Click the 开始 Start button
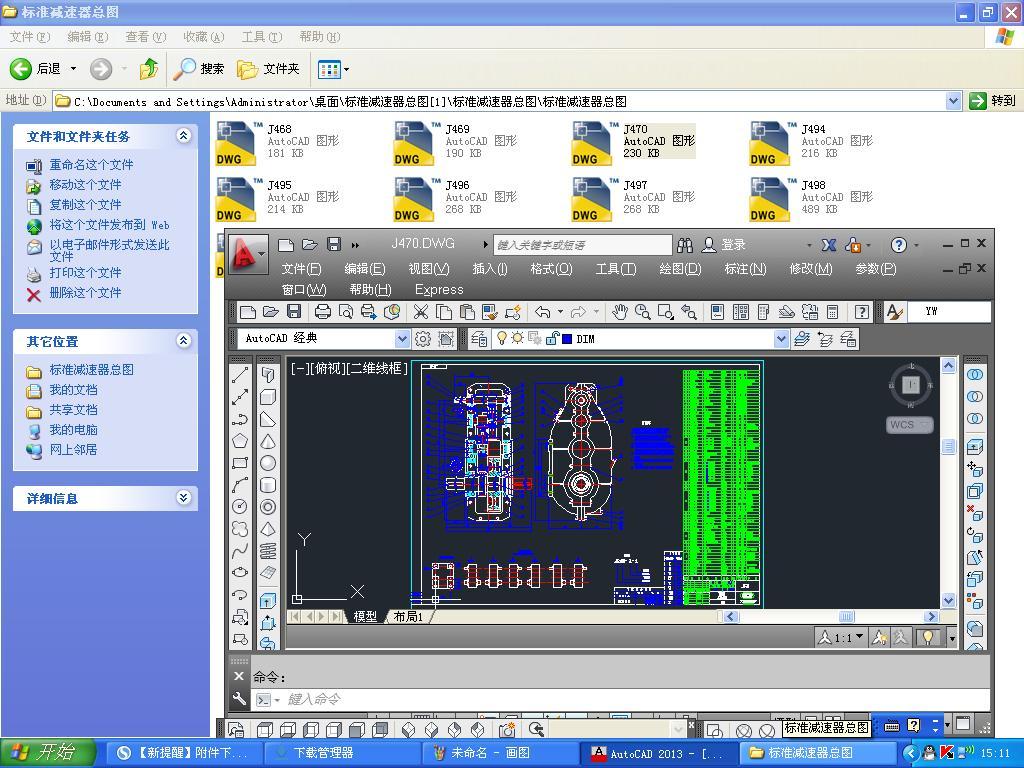 point(48,753)
